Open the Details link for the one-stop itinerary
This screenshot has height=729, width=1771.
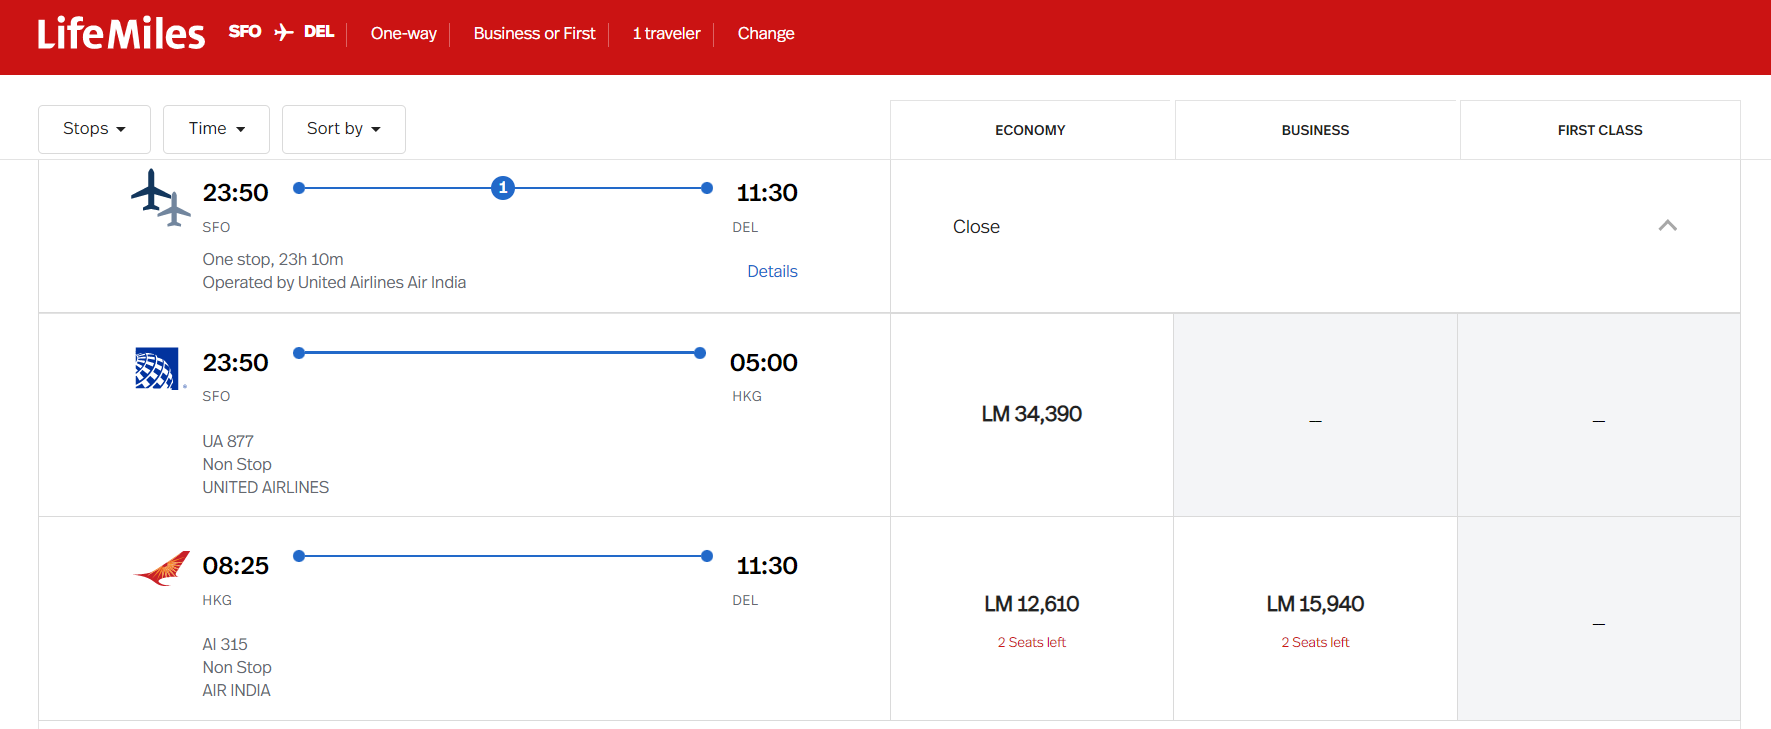772,271
